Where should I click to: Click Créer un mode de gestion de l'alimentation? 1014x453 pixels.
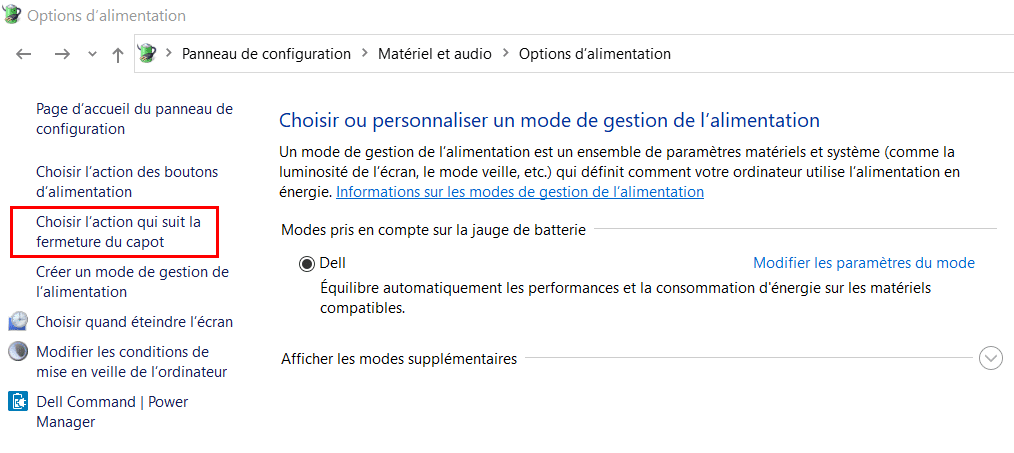(x=132, y=281)
